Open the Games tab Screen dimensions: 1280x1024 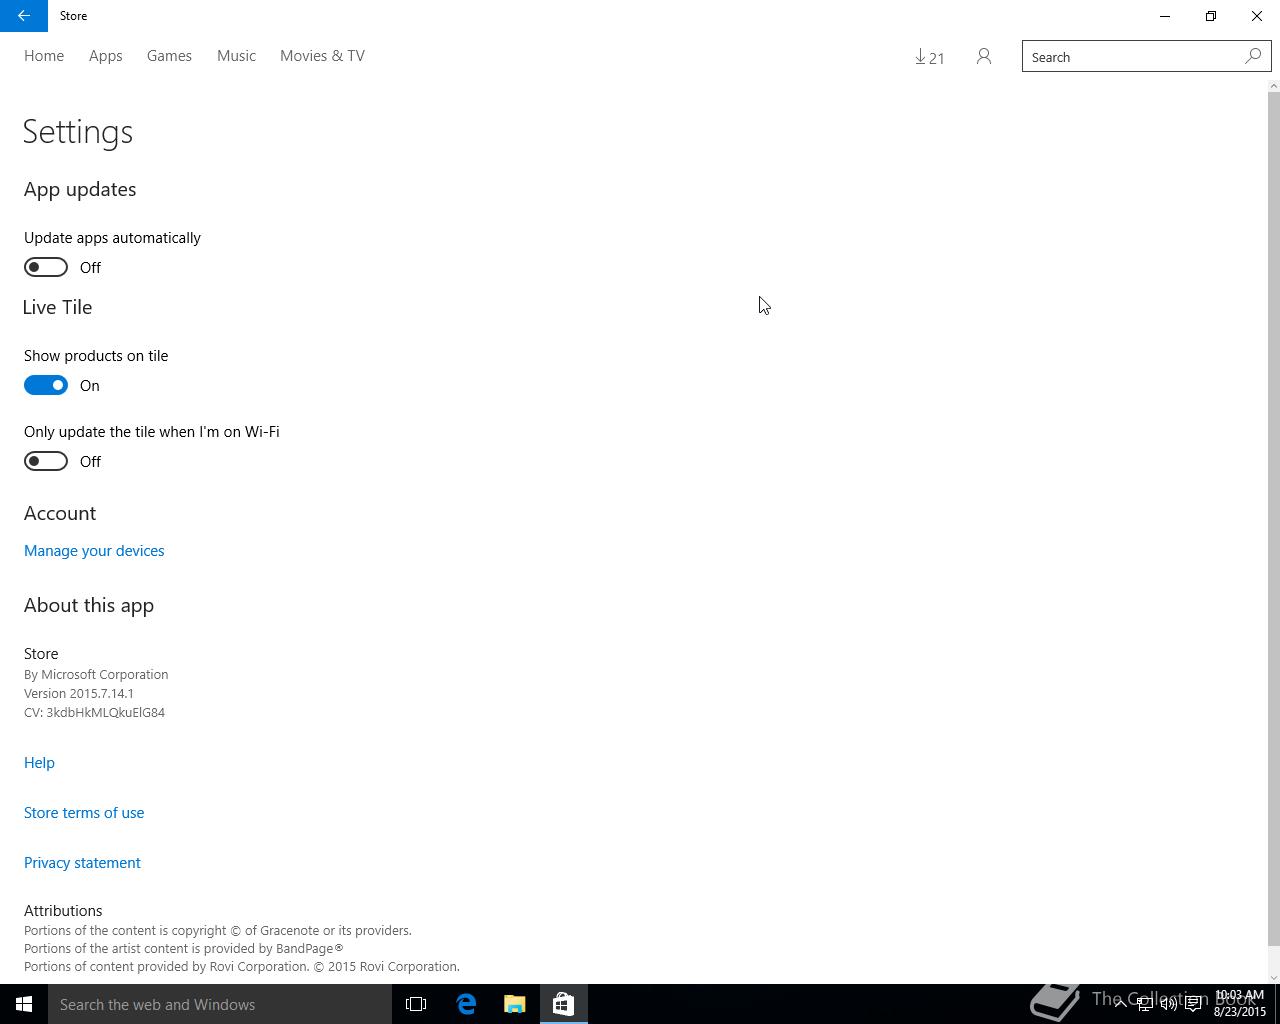click(169, 56)
